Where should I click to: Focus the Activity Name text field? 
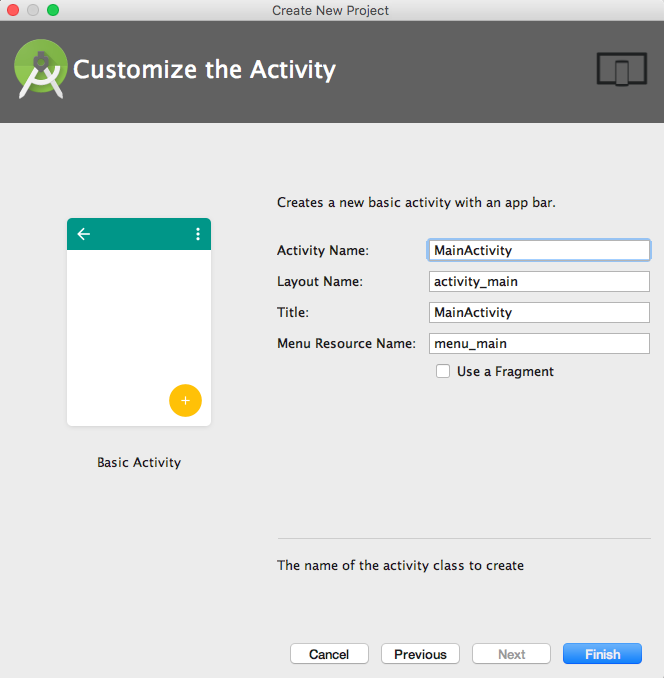pyautogui.click(x=539, y=250)
